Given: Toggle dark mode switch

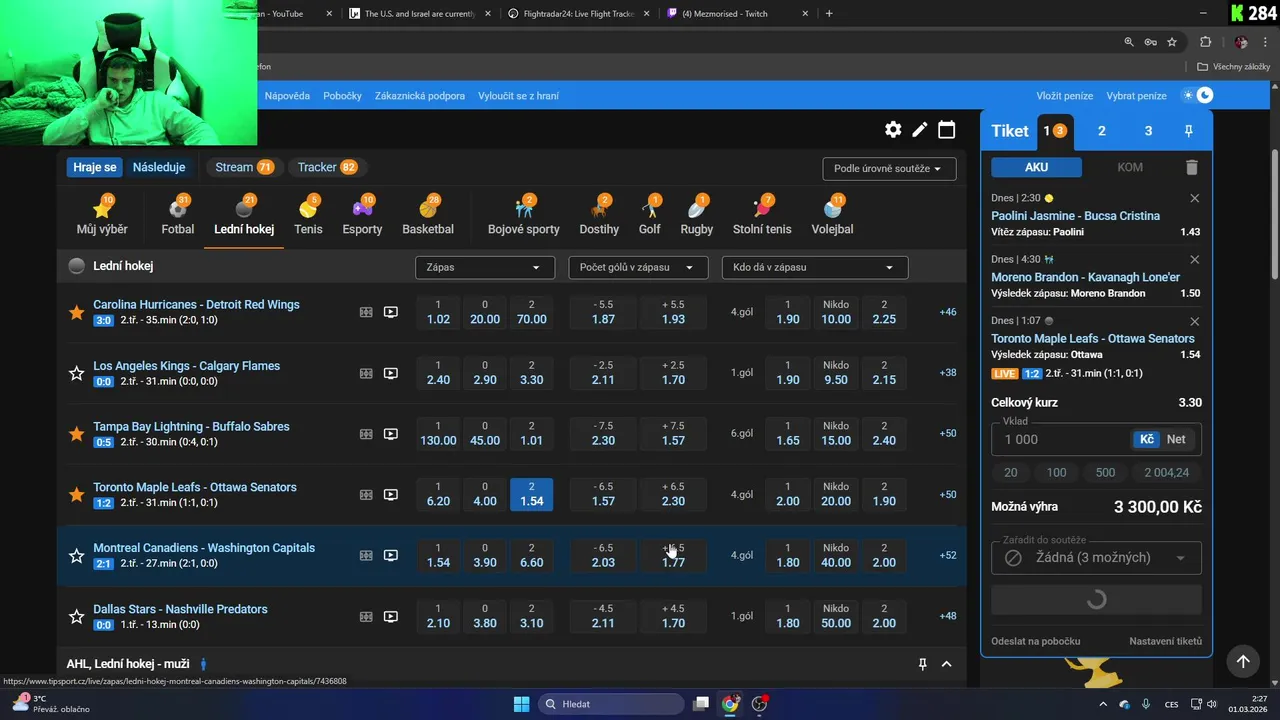Looking at the screenshot, I should (x=1197, y=95).
